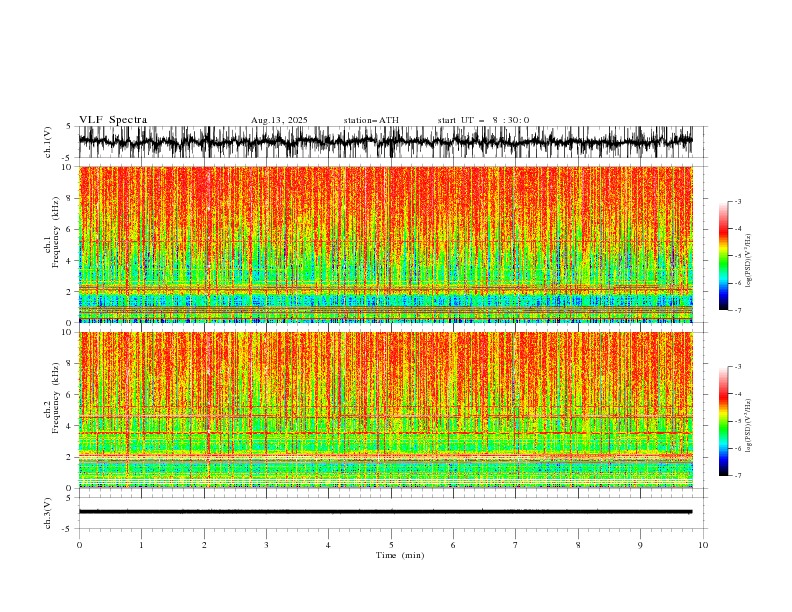Screen dimensions: 792x612
Task: Click the "5" tick on ch.1(V) axis
Action: [69, 126]
